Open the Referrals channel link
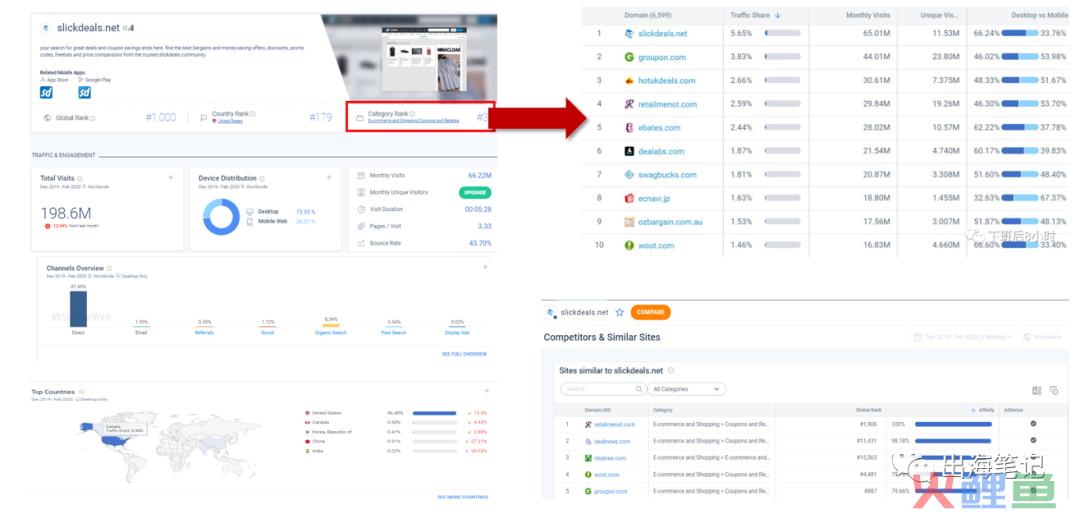Screen dimensions: 1080x514 click(205, 333)
